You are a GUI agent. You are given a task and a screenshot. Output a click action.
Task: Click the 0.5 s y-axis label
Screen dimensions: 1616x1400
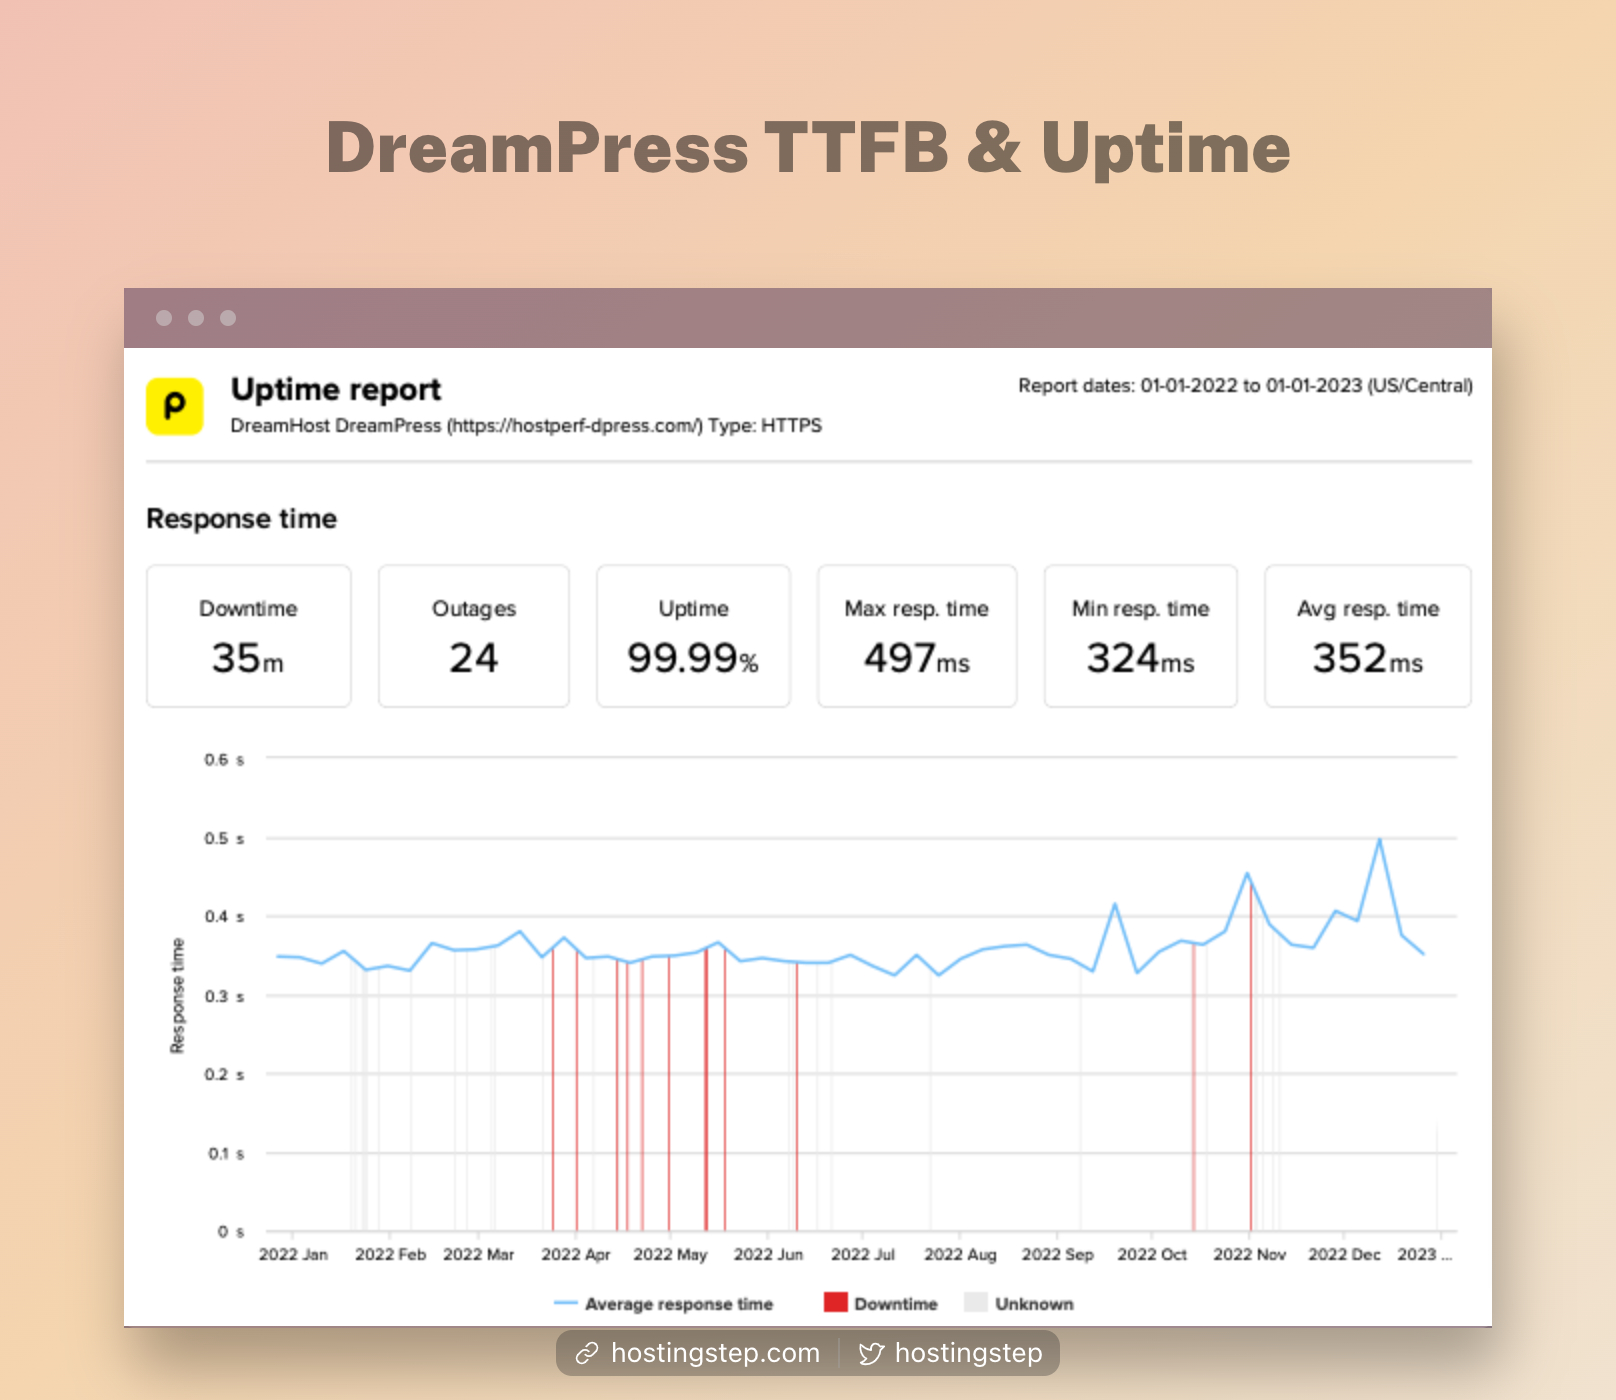(x=224, y=838)
